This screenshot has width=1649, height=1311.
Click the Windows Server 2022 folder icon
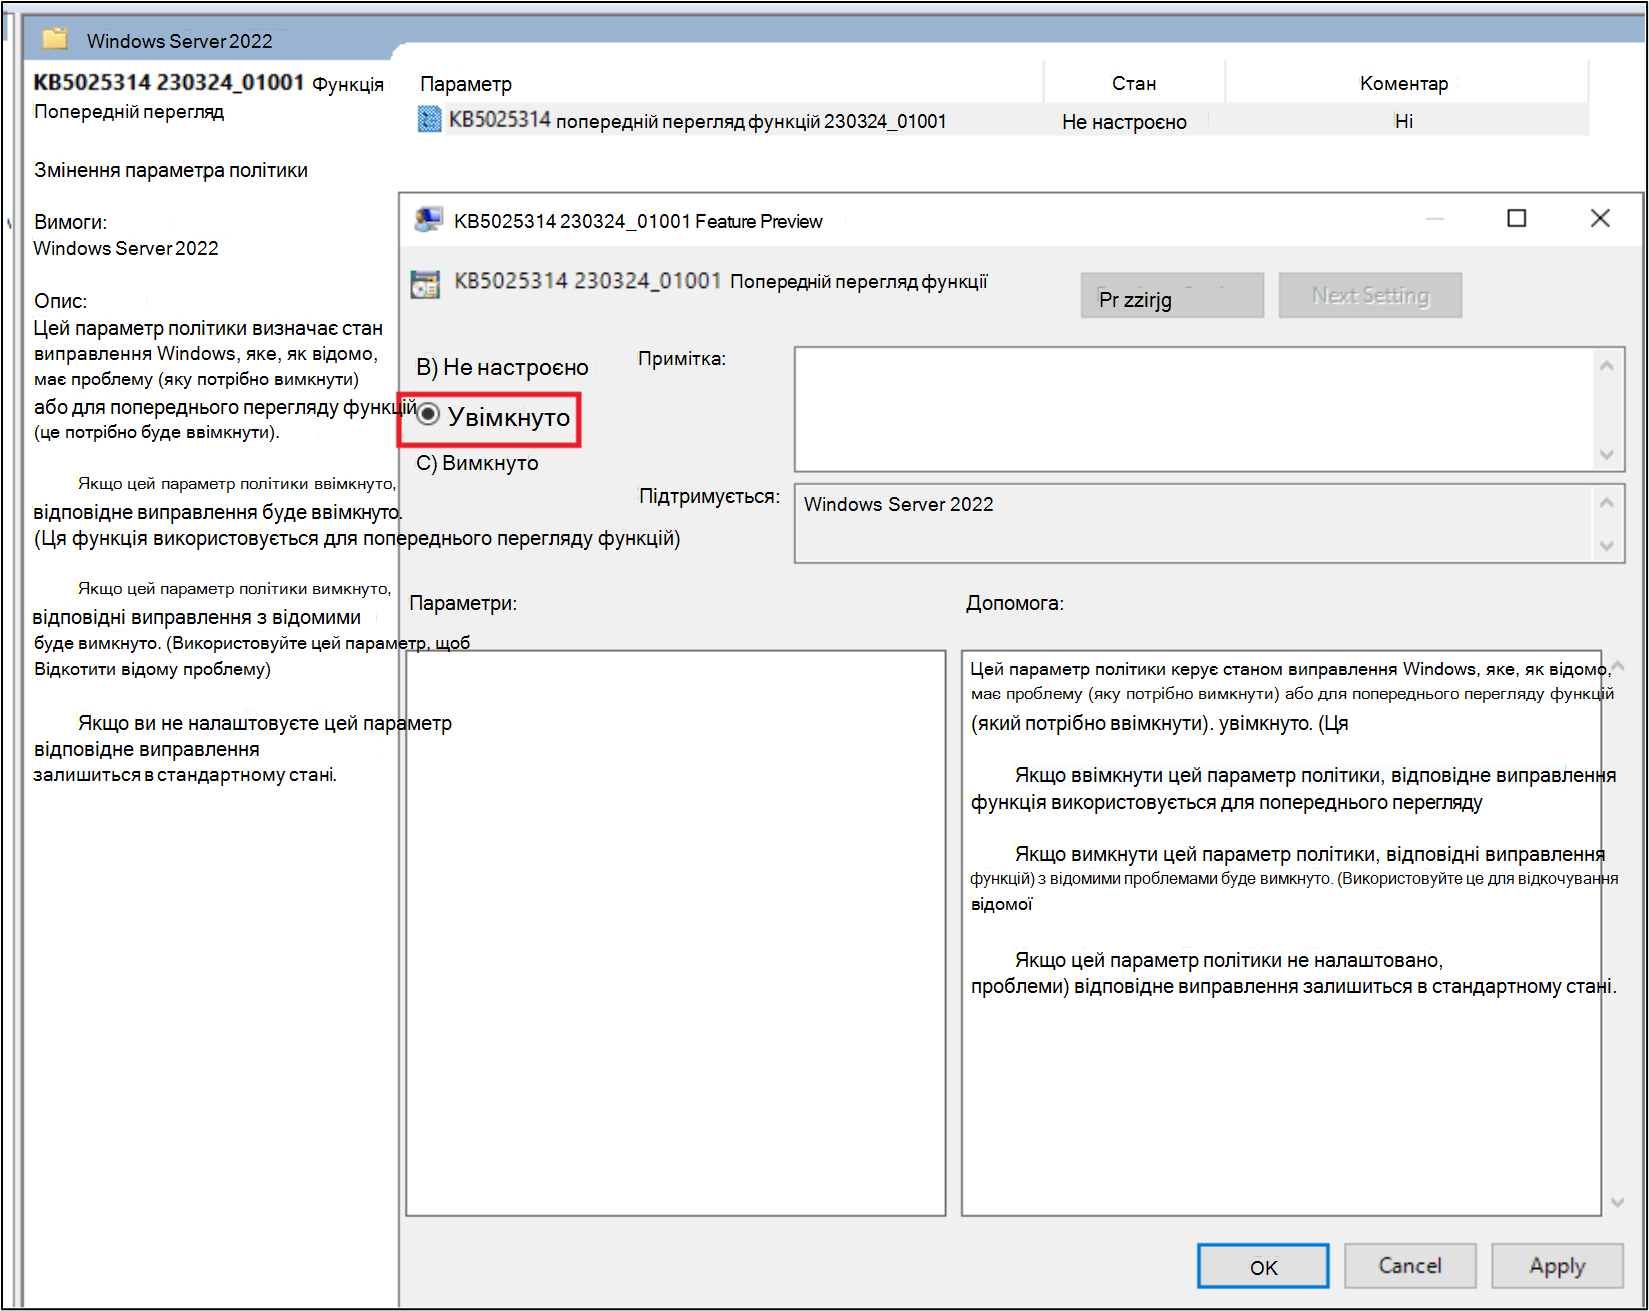click(55, 39)
